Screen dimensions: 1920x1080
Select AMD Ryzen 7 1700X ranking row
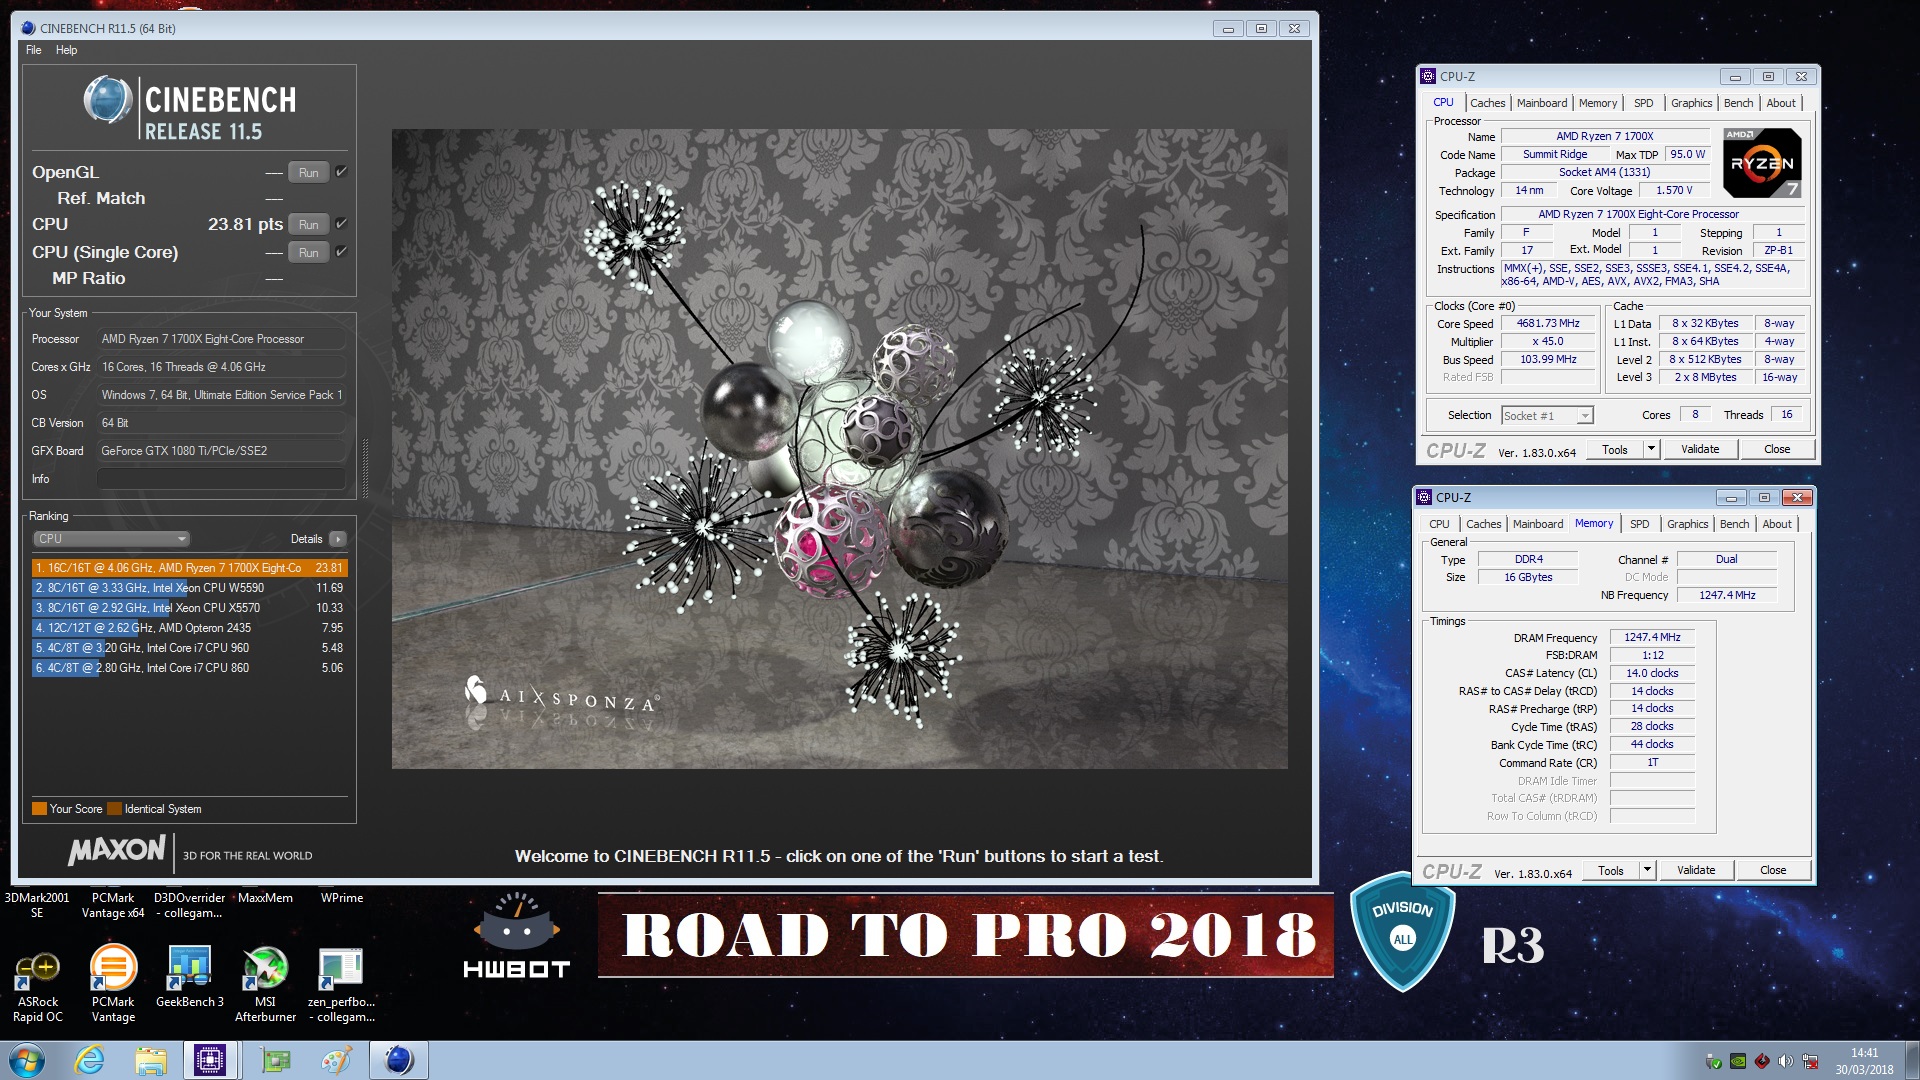(189, 568)
